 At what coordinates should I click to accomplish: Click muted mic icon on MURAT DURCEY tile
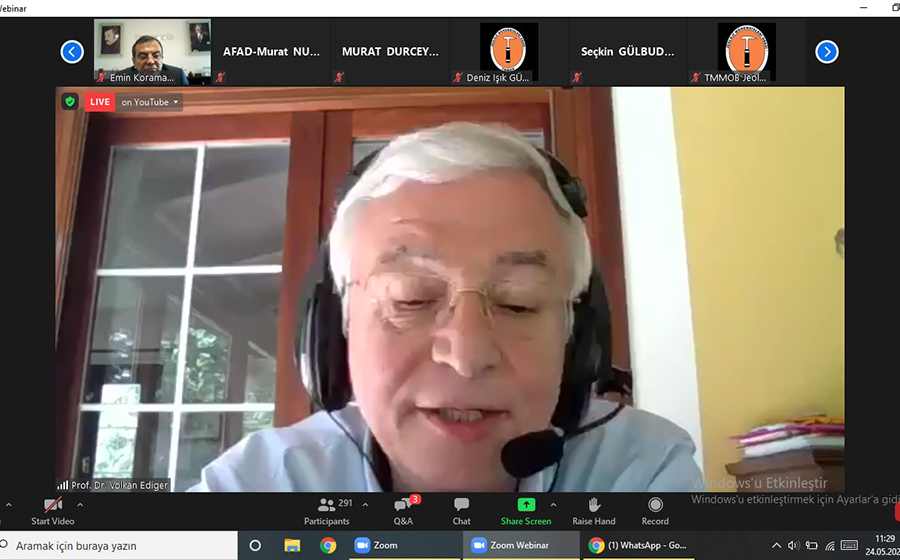(339, 77)
